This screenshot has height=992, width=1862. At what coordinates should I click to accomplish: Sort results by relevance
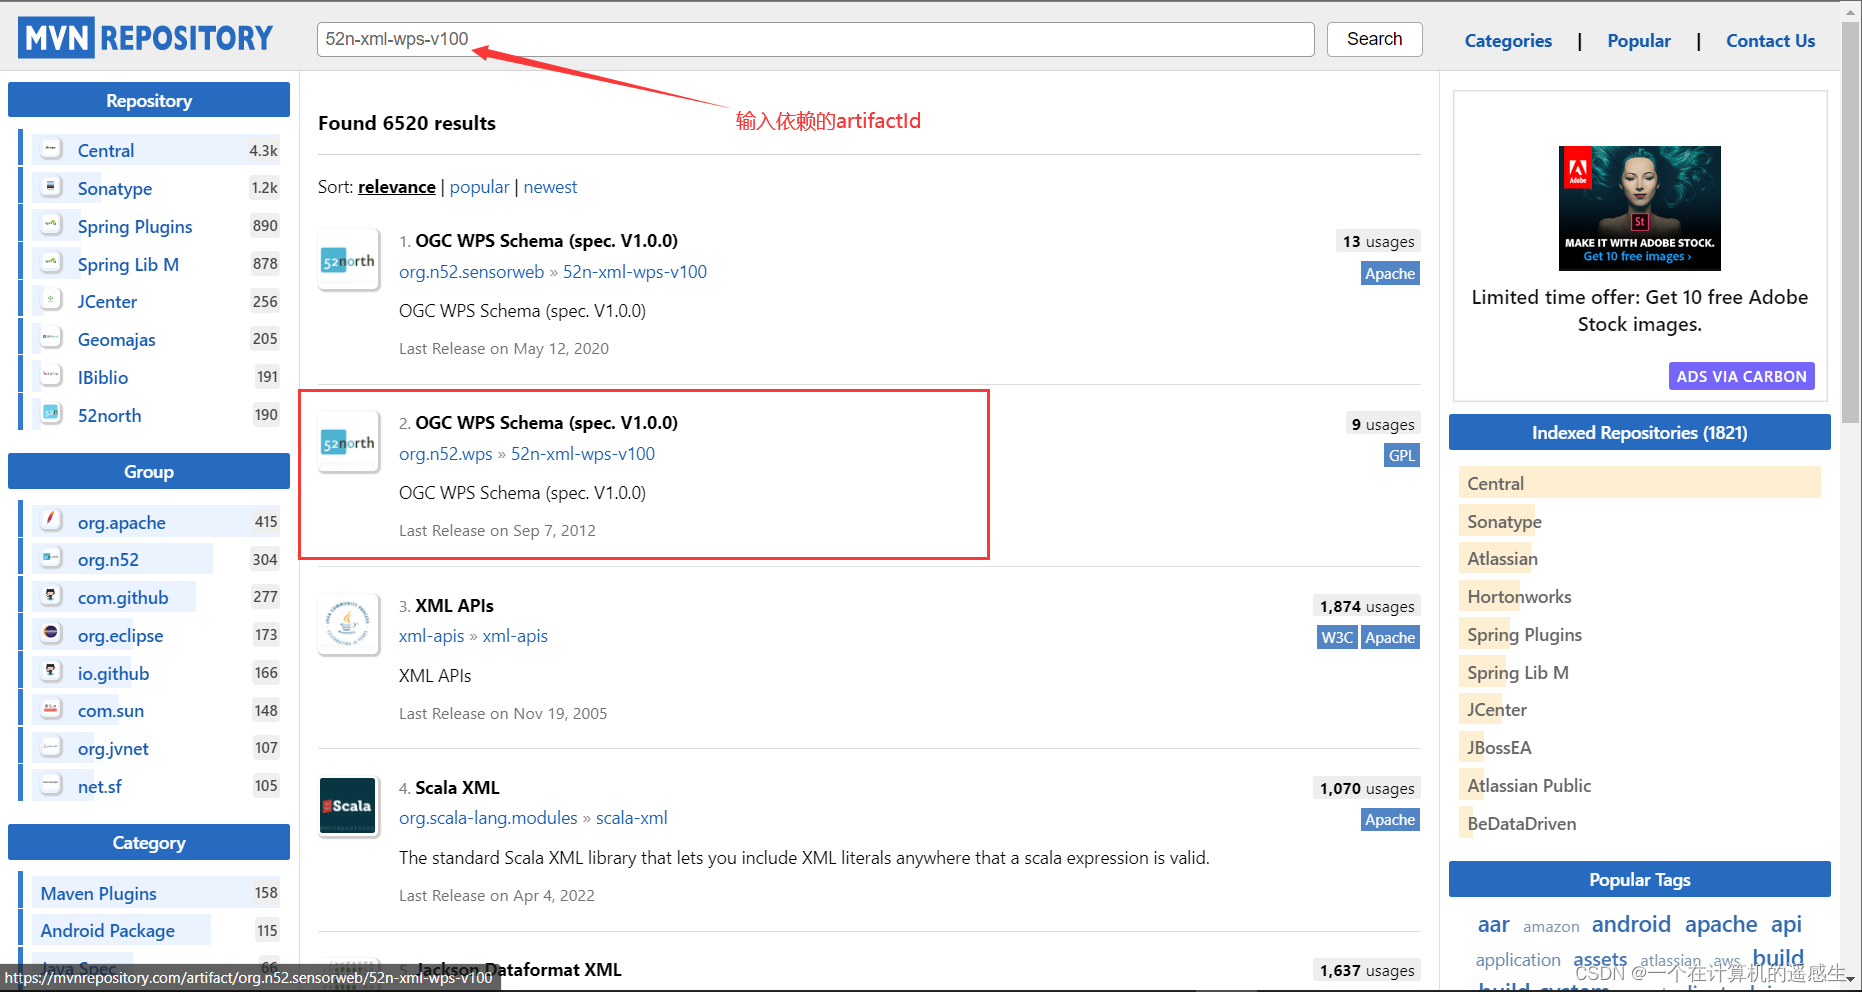pos(397,187)
